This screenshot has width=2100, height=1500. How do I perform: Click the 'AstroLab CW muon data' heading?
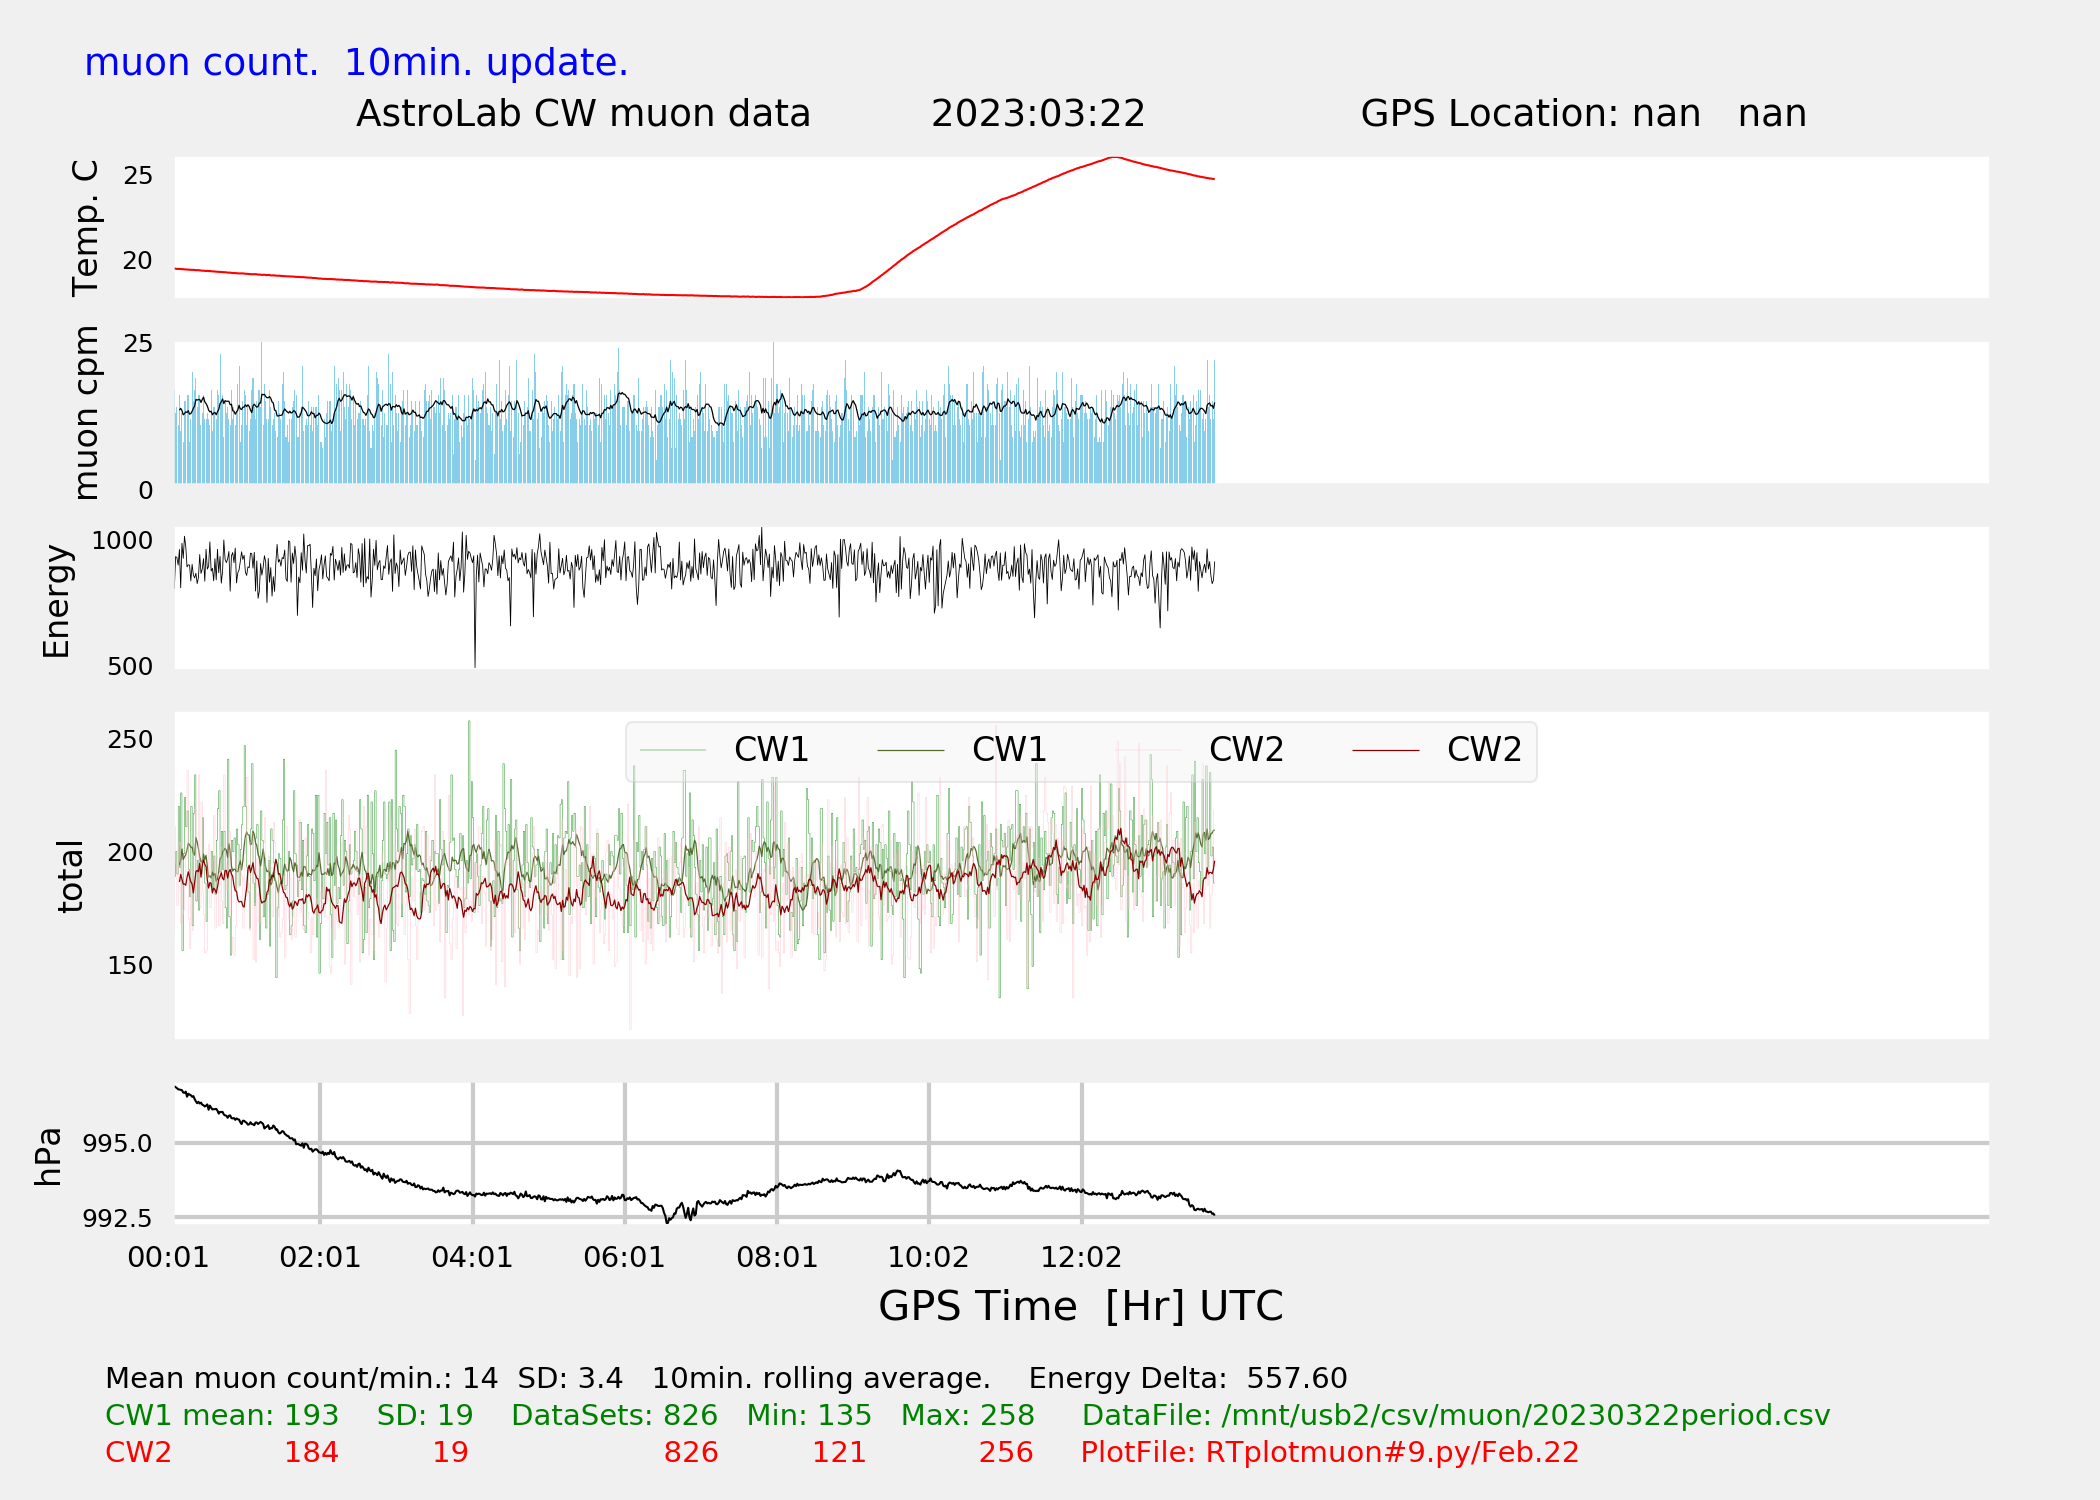click(x=583, y=114)
